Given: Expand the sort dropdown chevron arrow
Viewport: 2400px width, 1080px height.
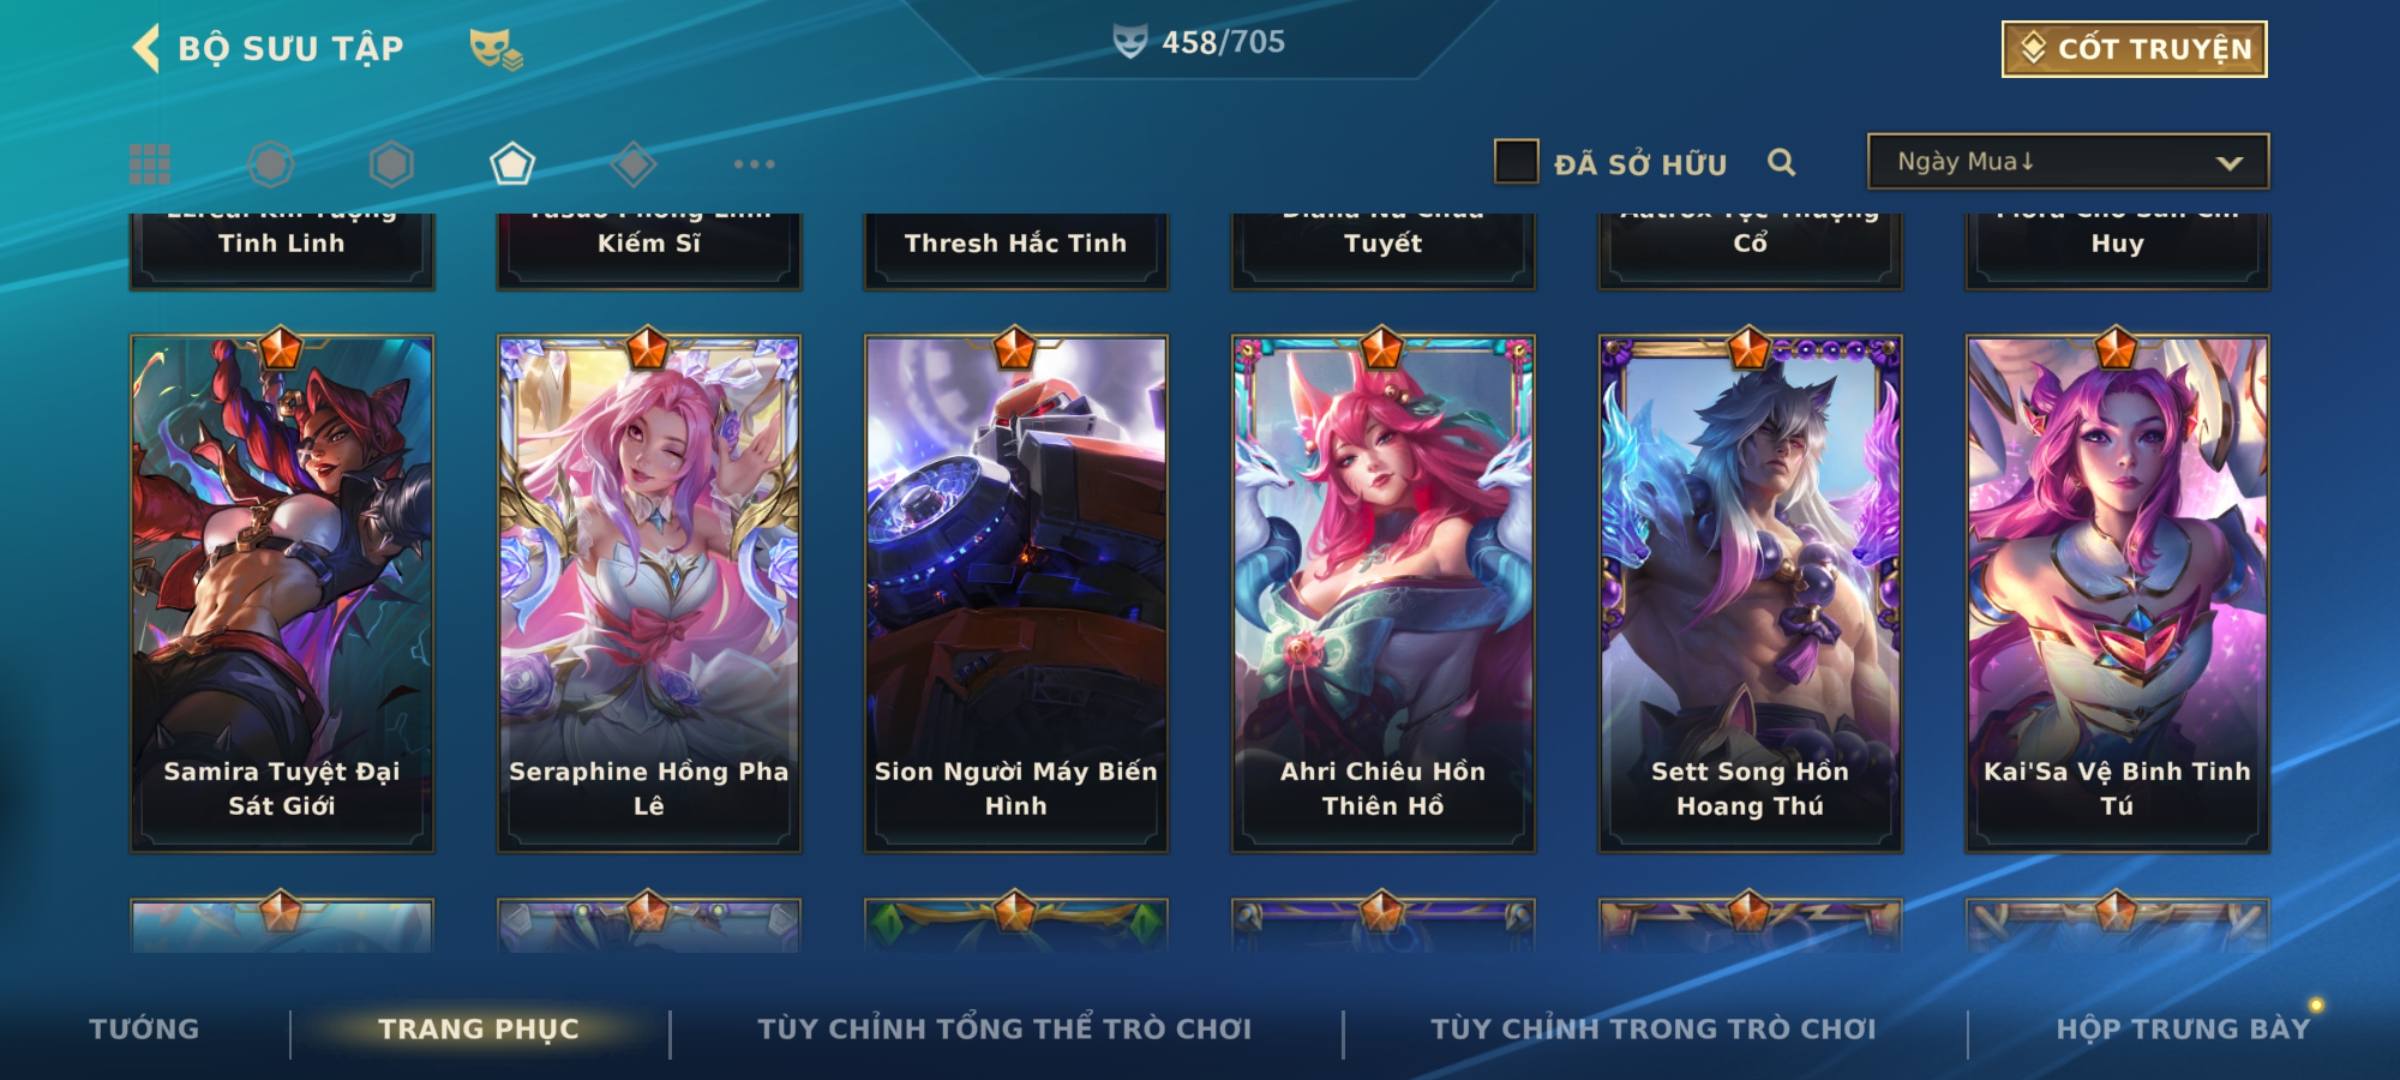Looking at the screenshot, I should [2229, 163].
